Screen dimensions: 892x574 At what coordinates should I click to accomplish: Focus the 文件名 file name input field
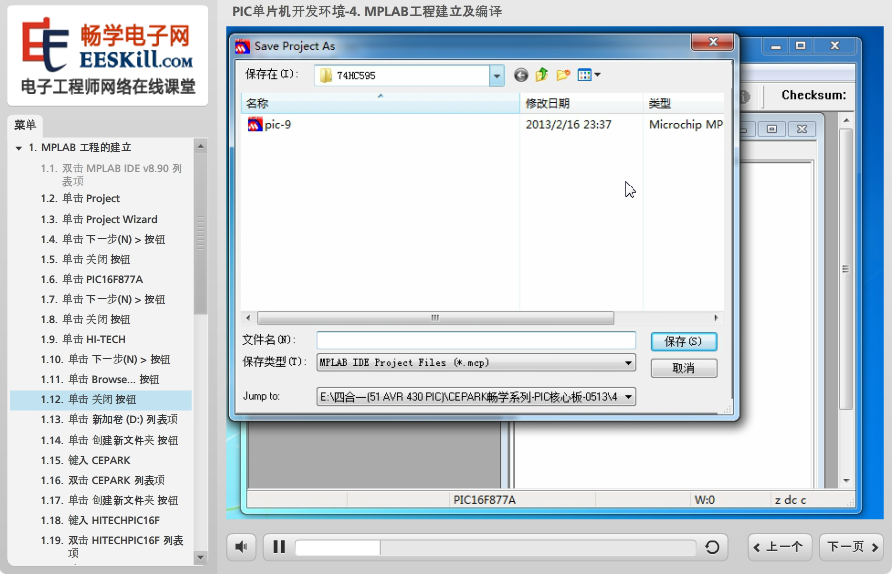[x=476, y=340]
